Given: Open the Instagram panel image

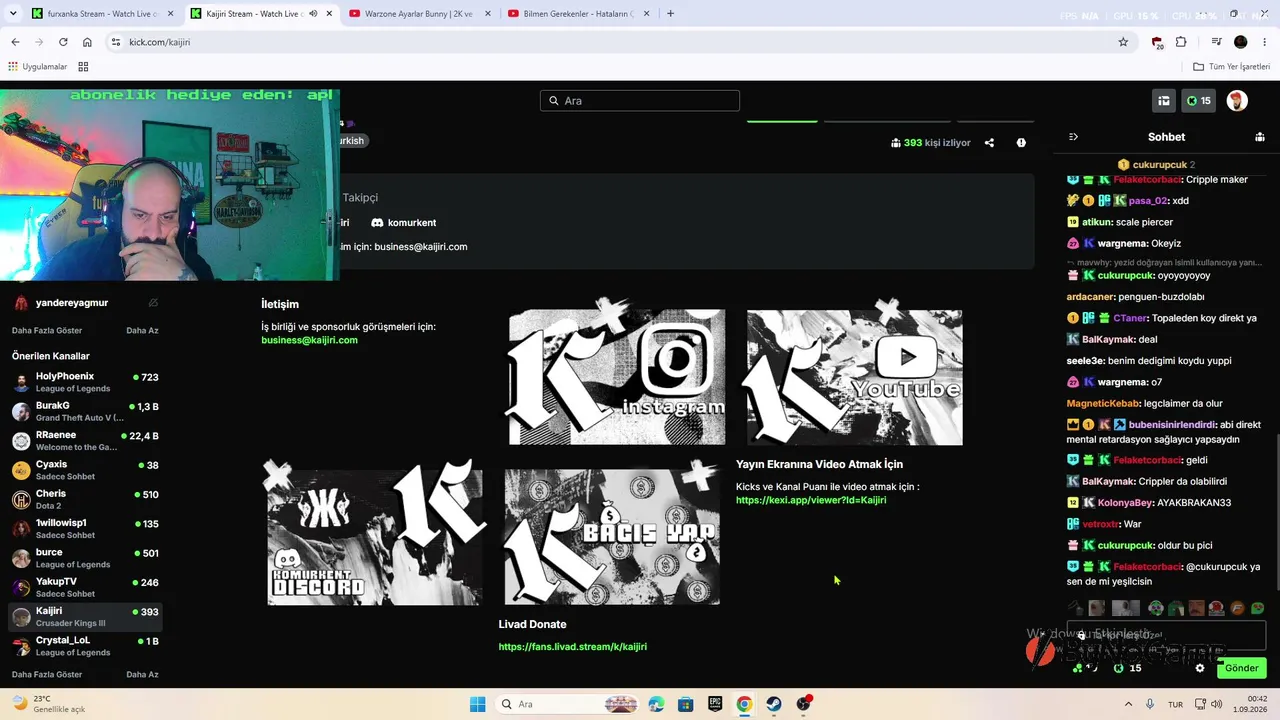Looking at the screenshot, I should 617,372.
